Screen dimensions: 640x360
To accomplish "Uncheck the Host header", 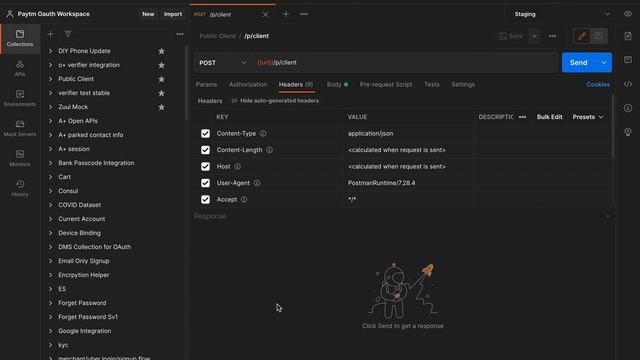I will click(205, 167).
